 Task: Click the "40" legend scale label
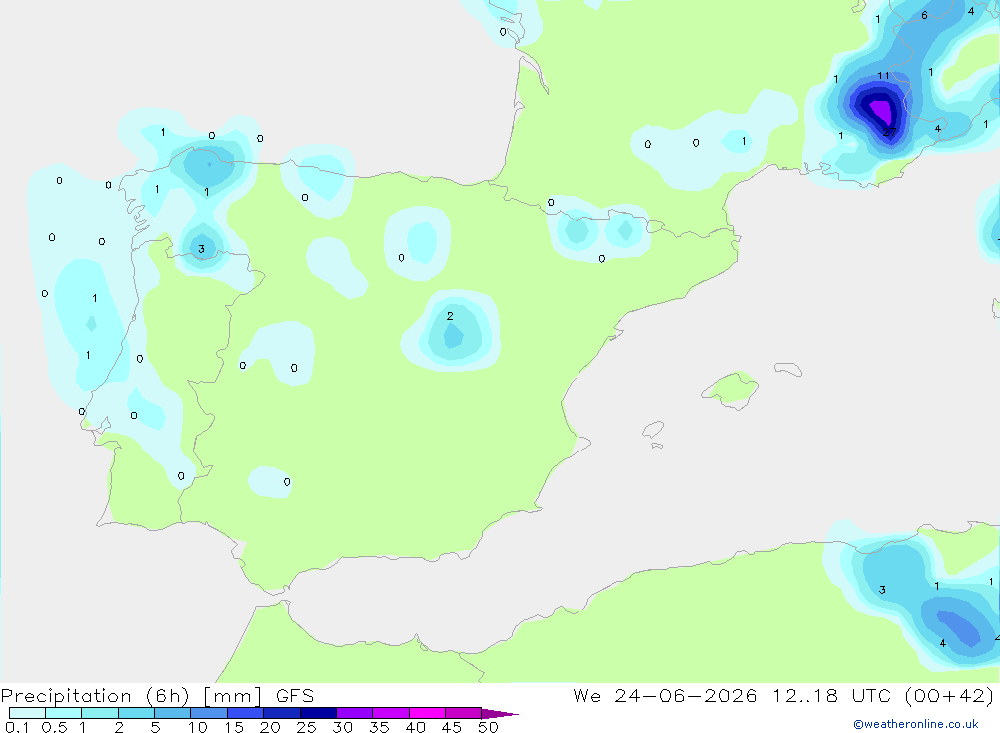tap(415, 727)
